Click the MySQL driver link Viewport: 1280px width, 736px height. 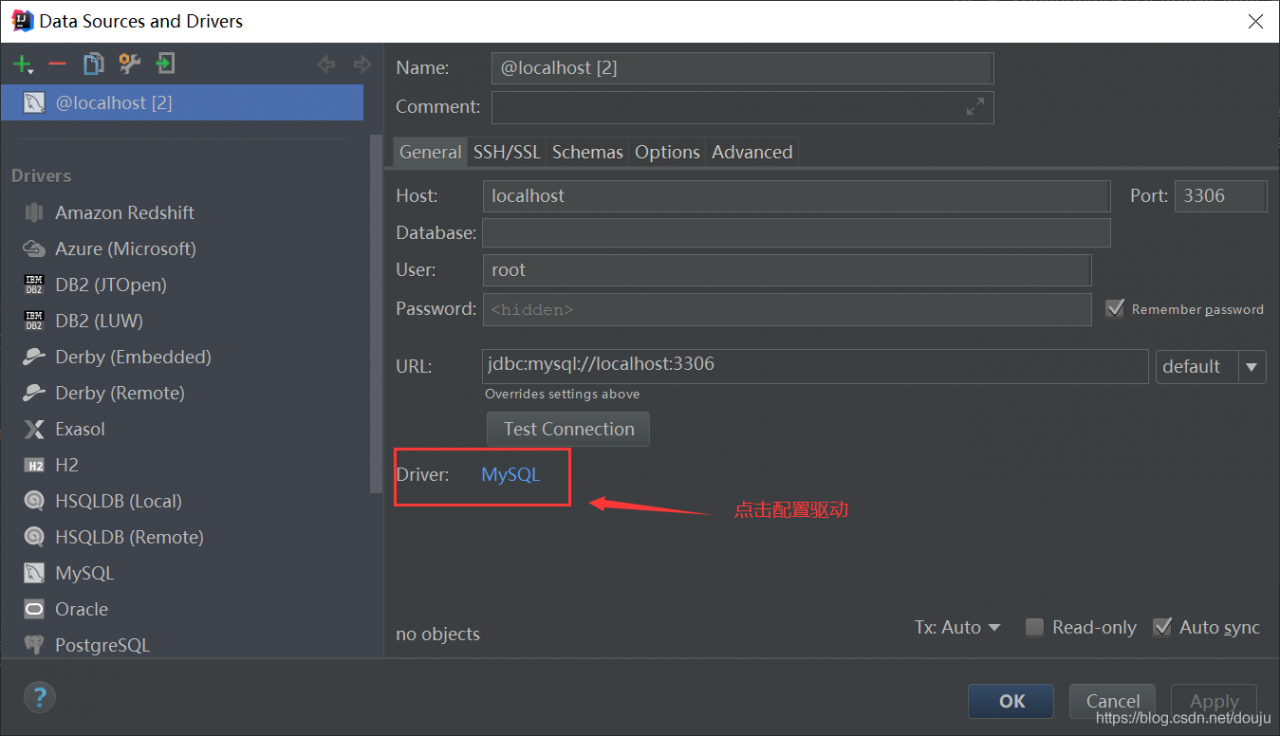click(510, 475)
